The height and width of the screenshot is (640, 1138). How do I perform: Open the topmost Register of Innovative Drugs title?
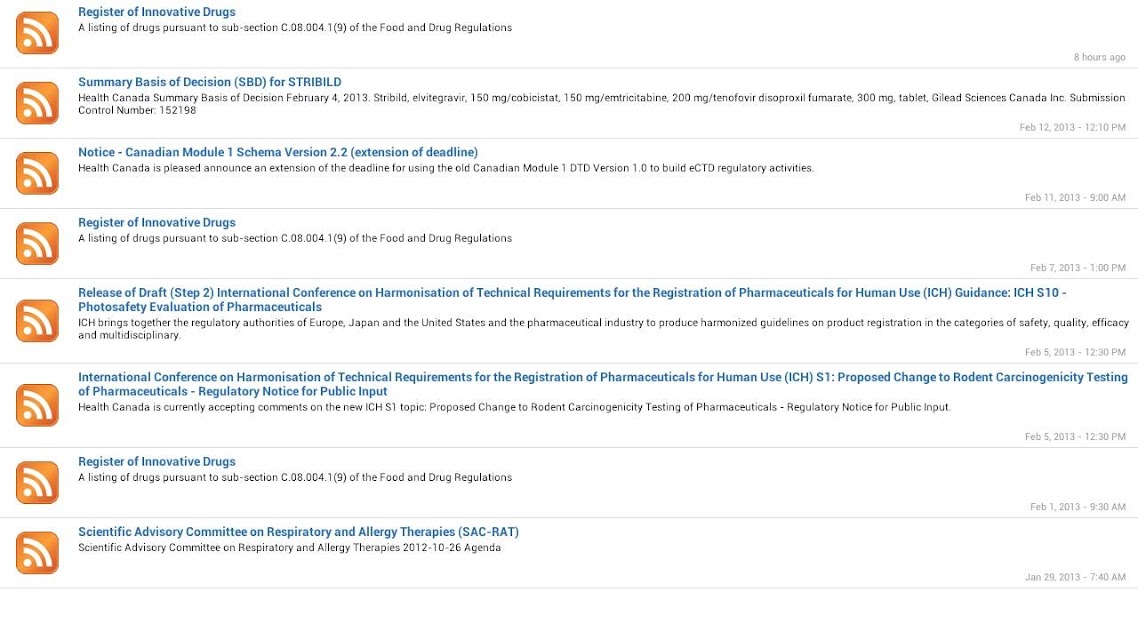157,12
